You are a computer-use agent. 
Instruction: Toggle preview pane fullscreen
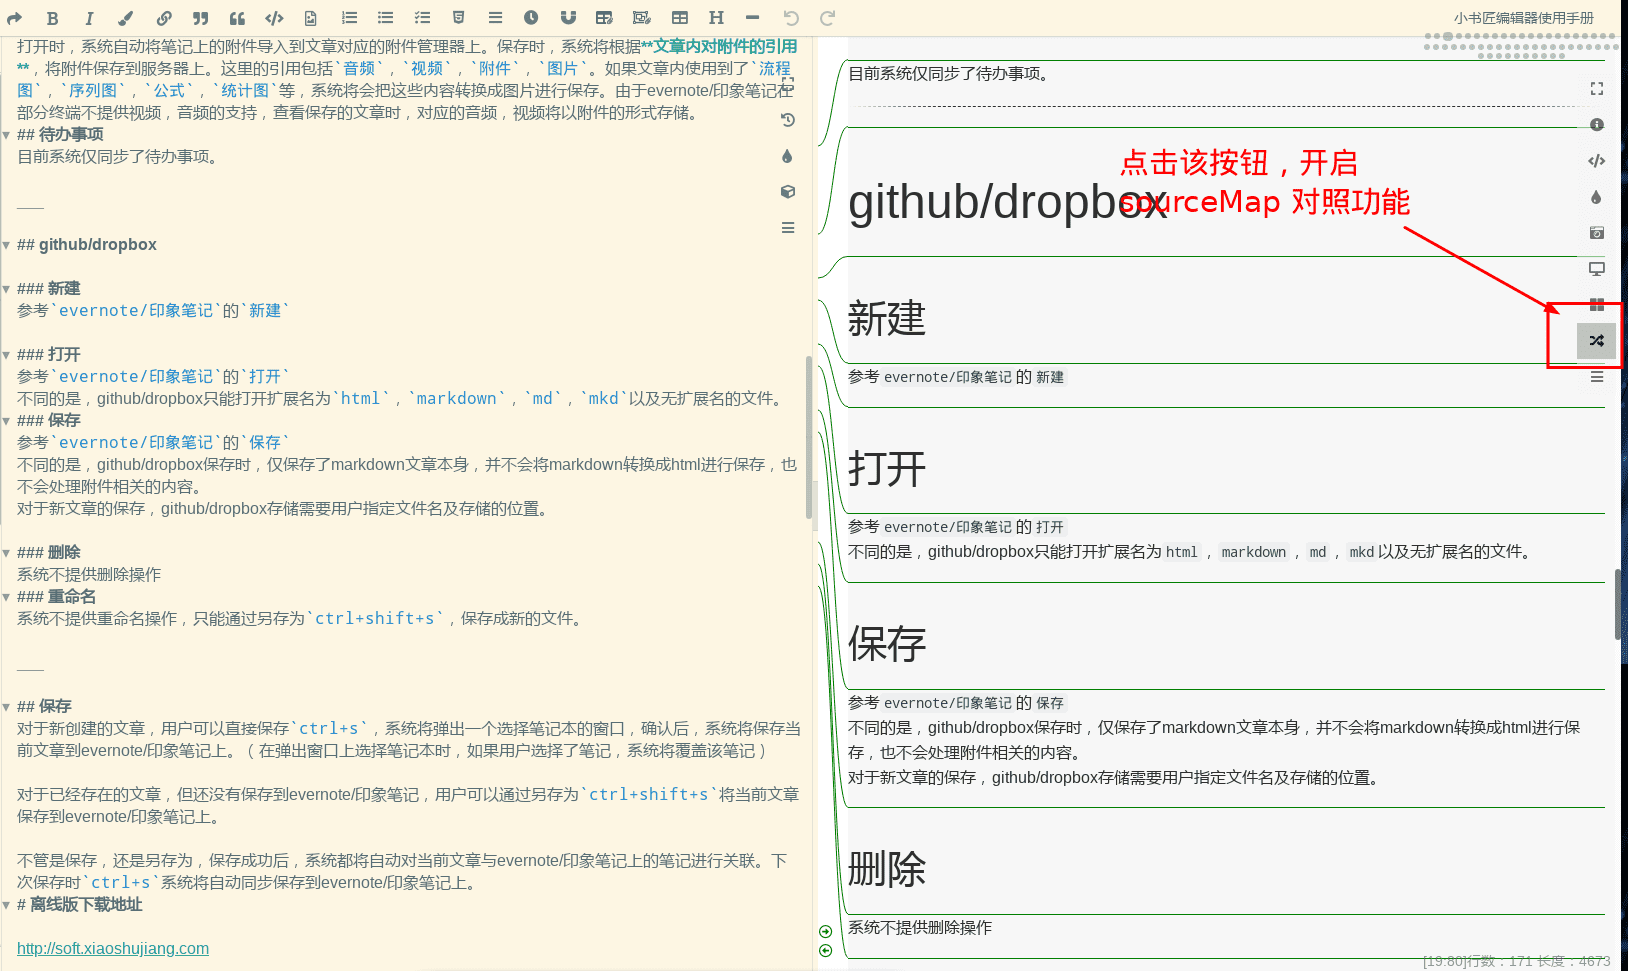1597,89
